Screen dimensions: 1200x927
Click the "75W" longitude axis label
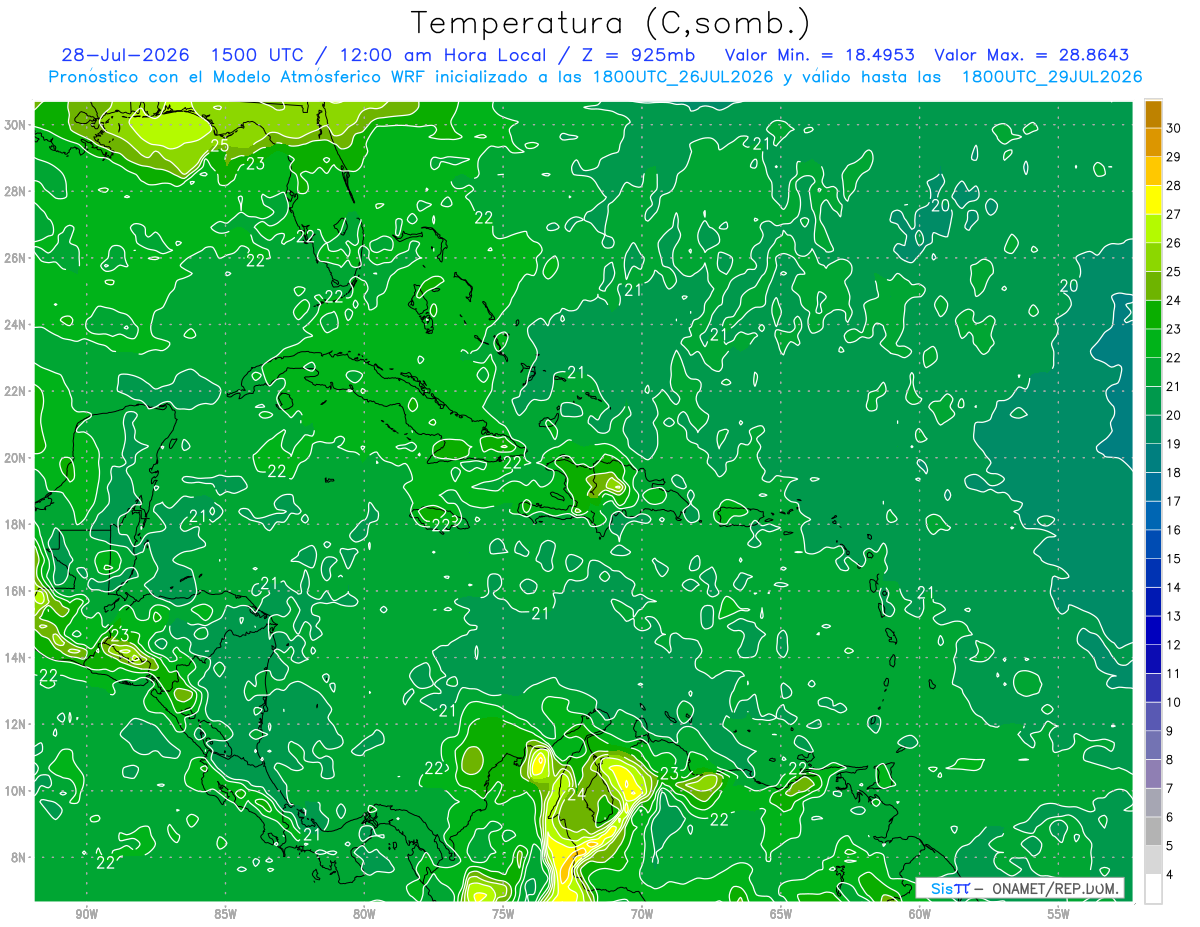pyautogui.click(x=503, y=913)
